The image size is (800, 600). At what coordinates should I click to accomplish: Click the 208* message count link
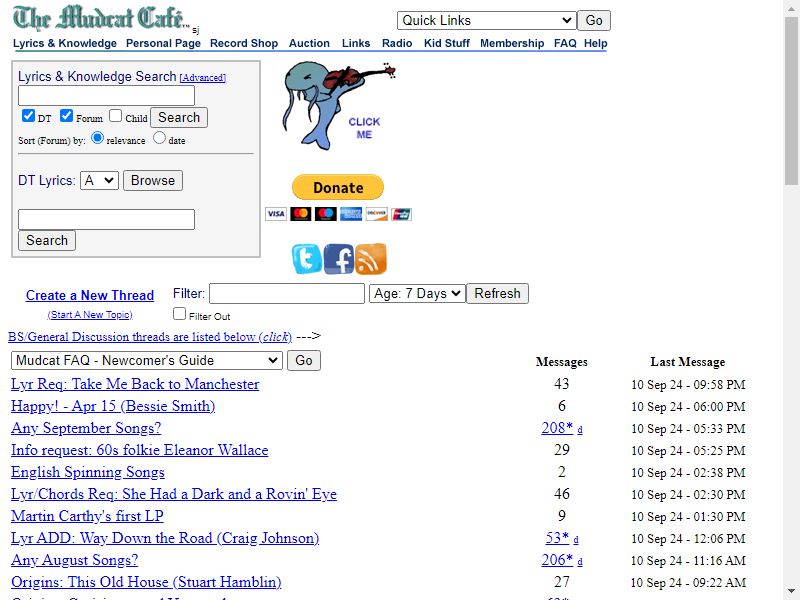pyautogui.click(x=557, y=428)
